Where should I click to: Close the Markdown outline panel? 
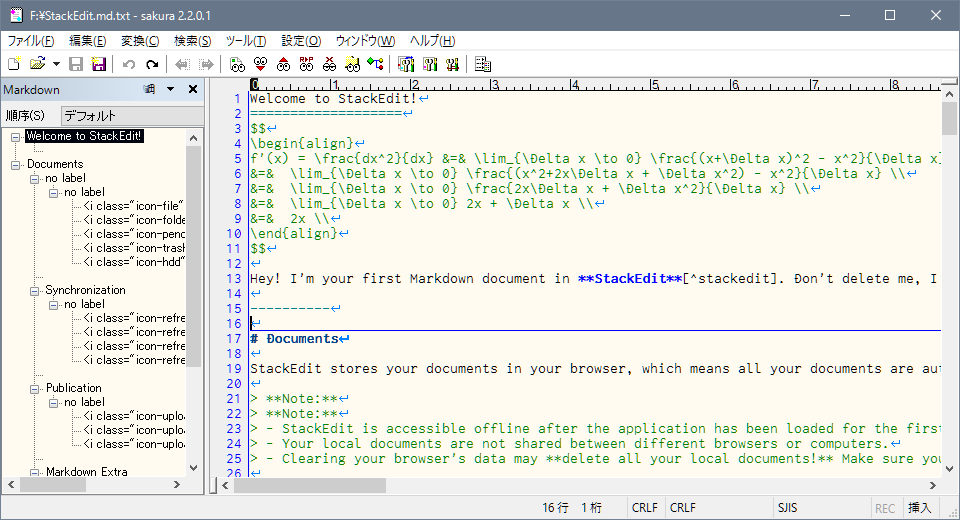pyautogui.click(x=193, y=89)
